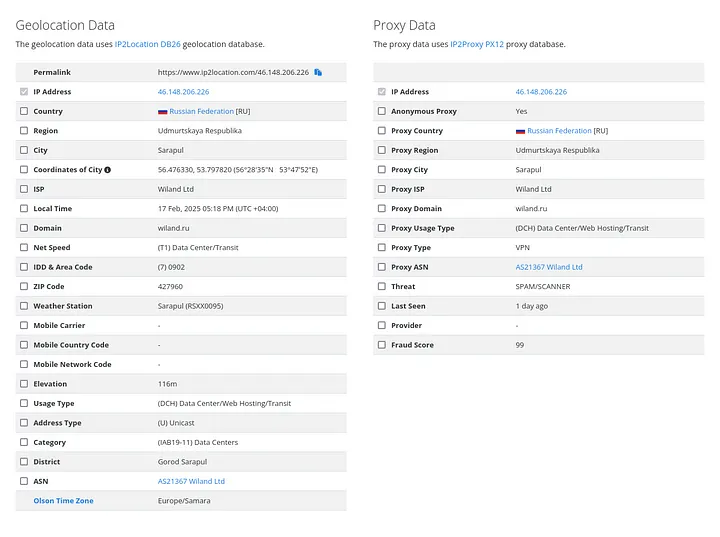Image resolution: width=720 pixels, height=537 pixels.
Task: Click the Russian flag icon in Proxy Country row
Action: pos(520,131)
